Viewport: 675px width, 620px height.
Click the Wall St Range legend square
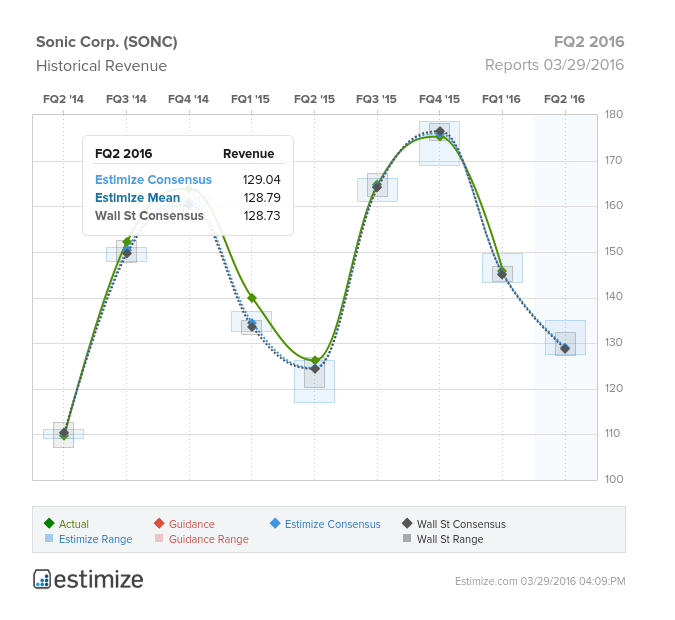(x=407, y=538)
